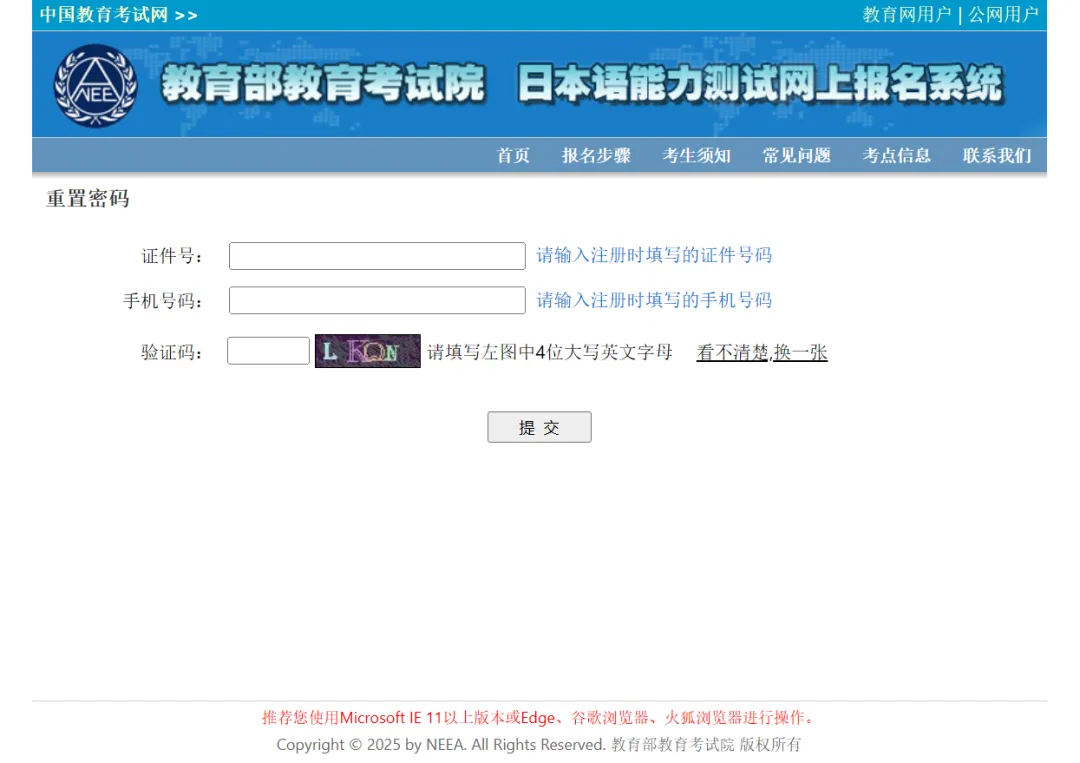Click the 请输入注册时填写的证件号码 hint text
Screen dimensions: 1080x763
point(654,255)
